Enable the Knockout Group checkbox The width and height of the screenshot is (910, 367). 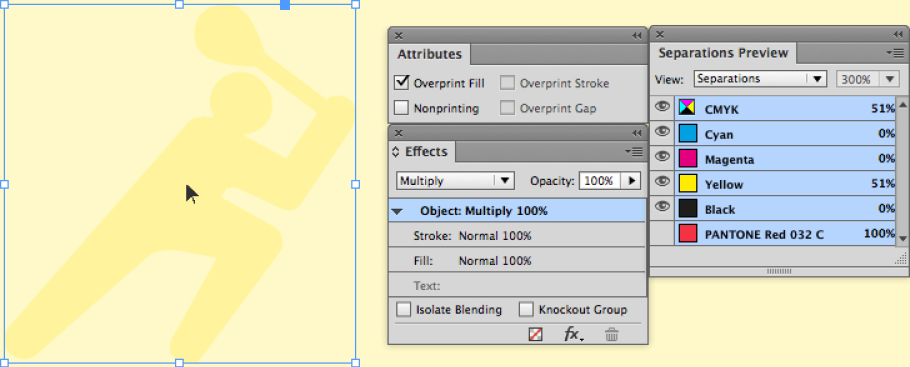pos(526,309)
